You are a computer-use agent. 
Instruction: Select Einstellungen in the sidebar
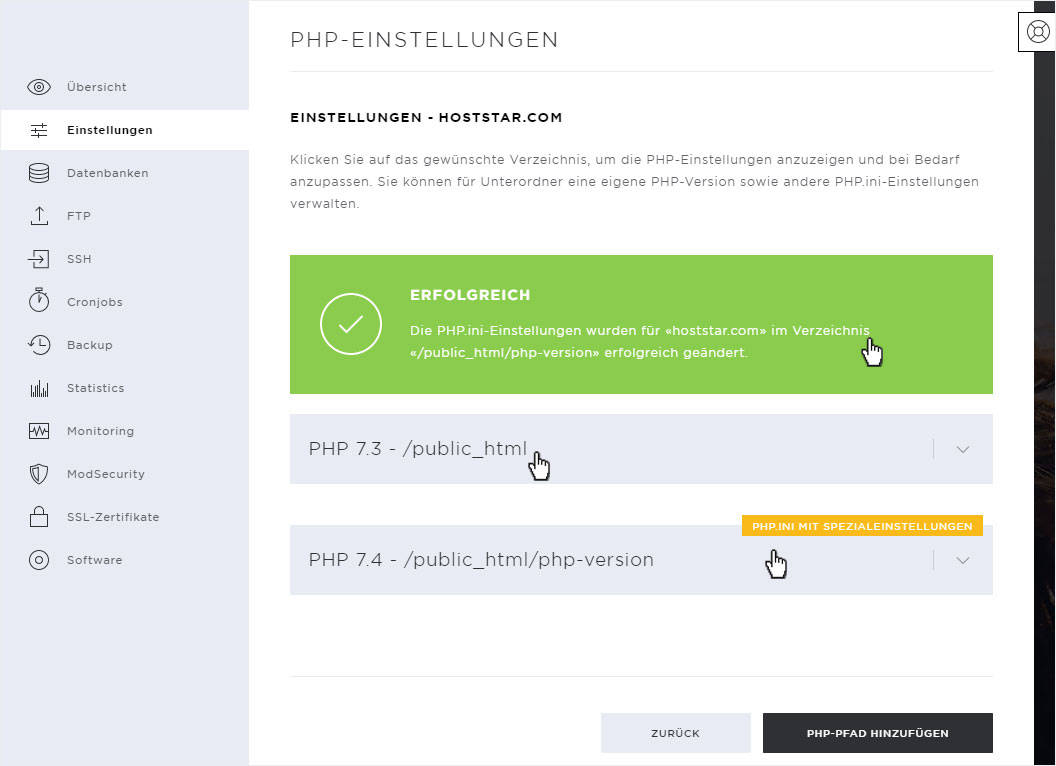coord(125,130)
